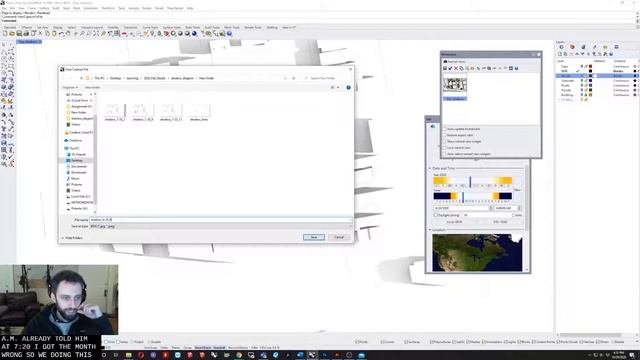Click the Paste clipboard icon

click(x=54, y=33)
